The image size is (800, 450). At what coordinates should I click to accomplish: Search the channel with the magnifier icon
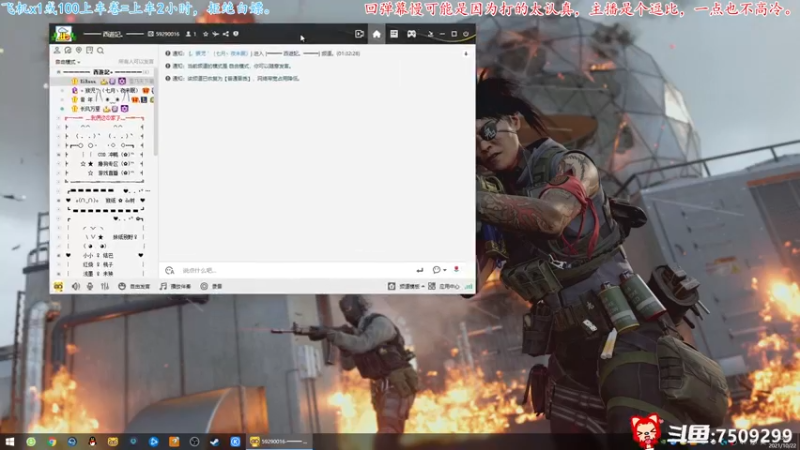101,51
